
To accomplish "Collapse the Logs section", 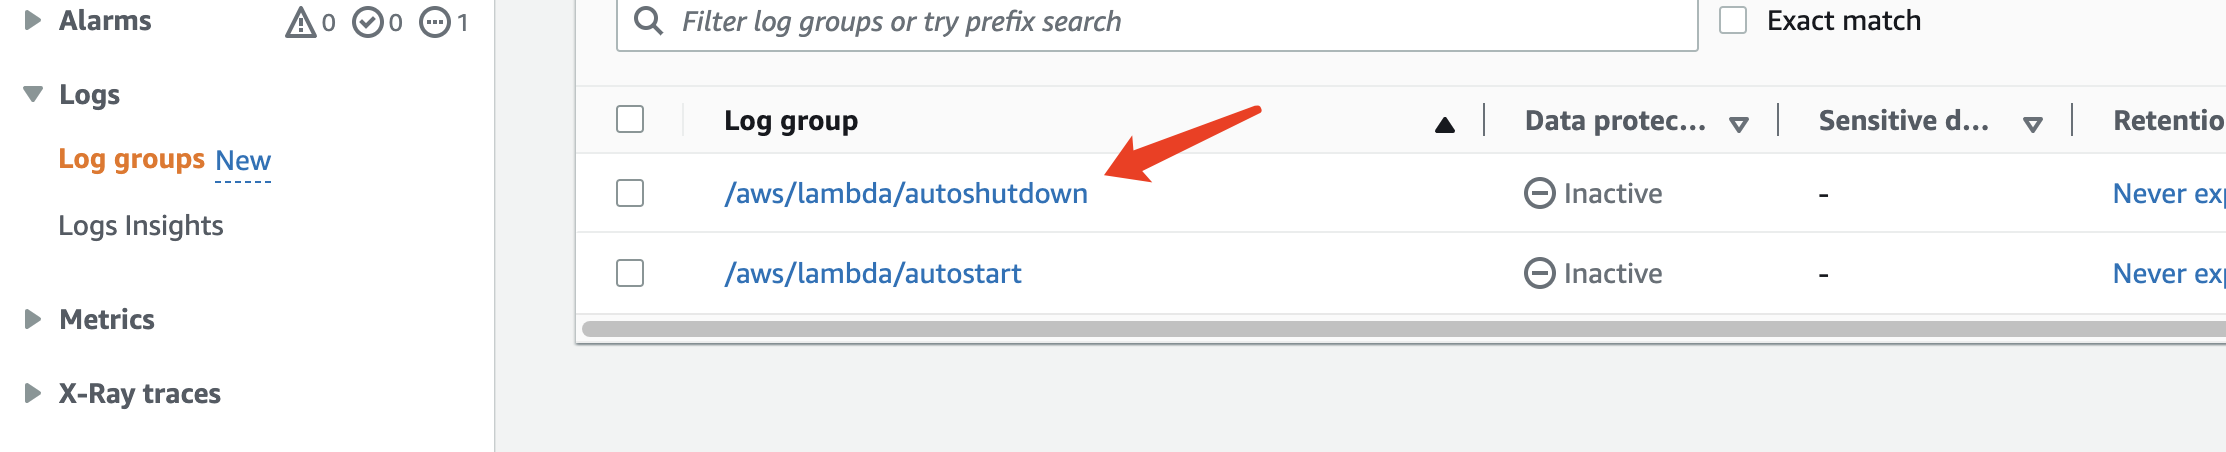I will click(x=33, y=94).
